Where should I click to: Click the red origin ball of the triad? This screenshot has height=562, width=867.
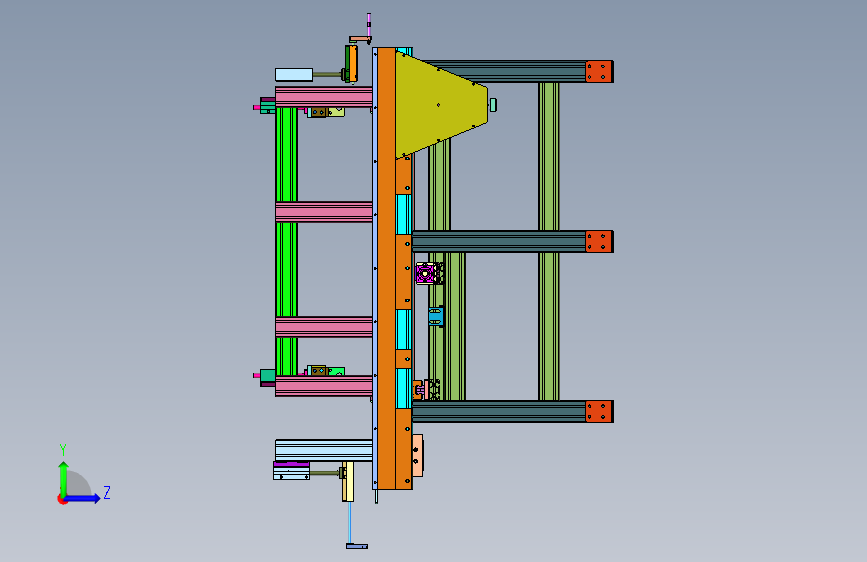pos(62,499)
